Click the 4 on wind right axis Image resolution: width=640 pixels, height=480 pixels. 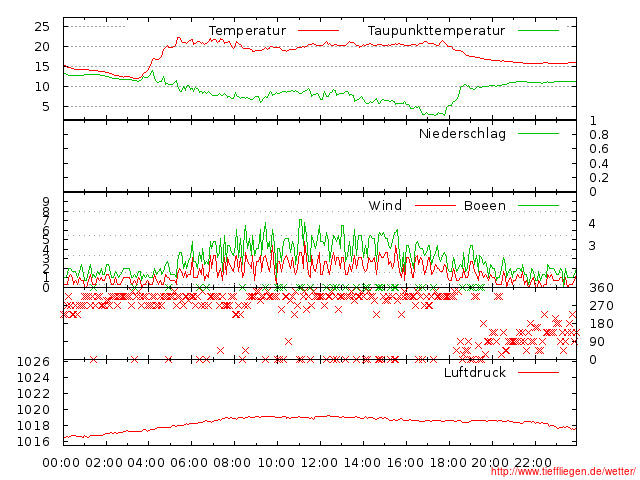click(x=592, y=224)
